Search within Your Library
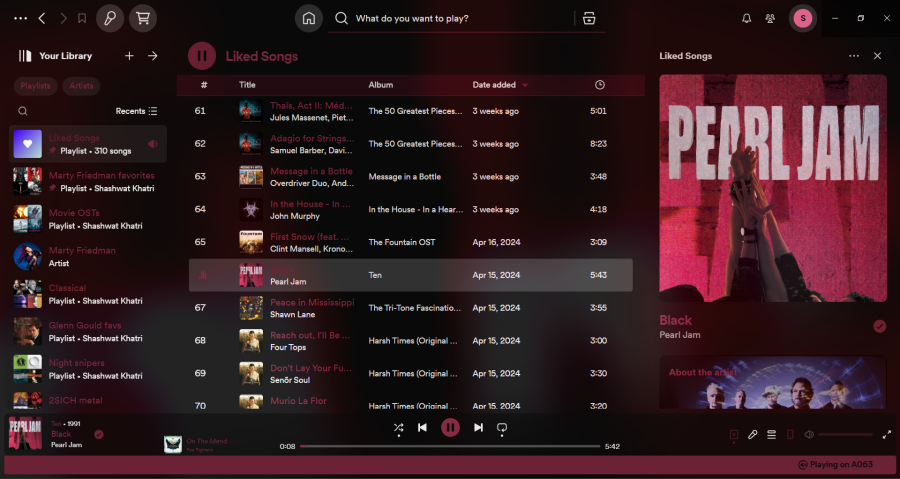This screenshot has height=479, width=900. pyautogui.click(x=22, y=111)
